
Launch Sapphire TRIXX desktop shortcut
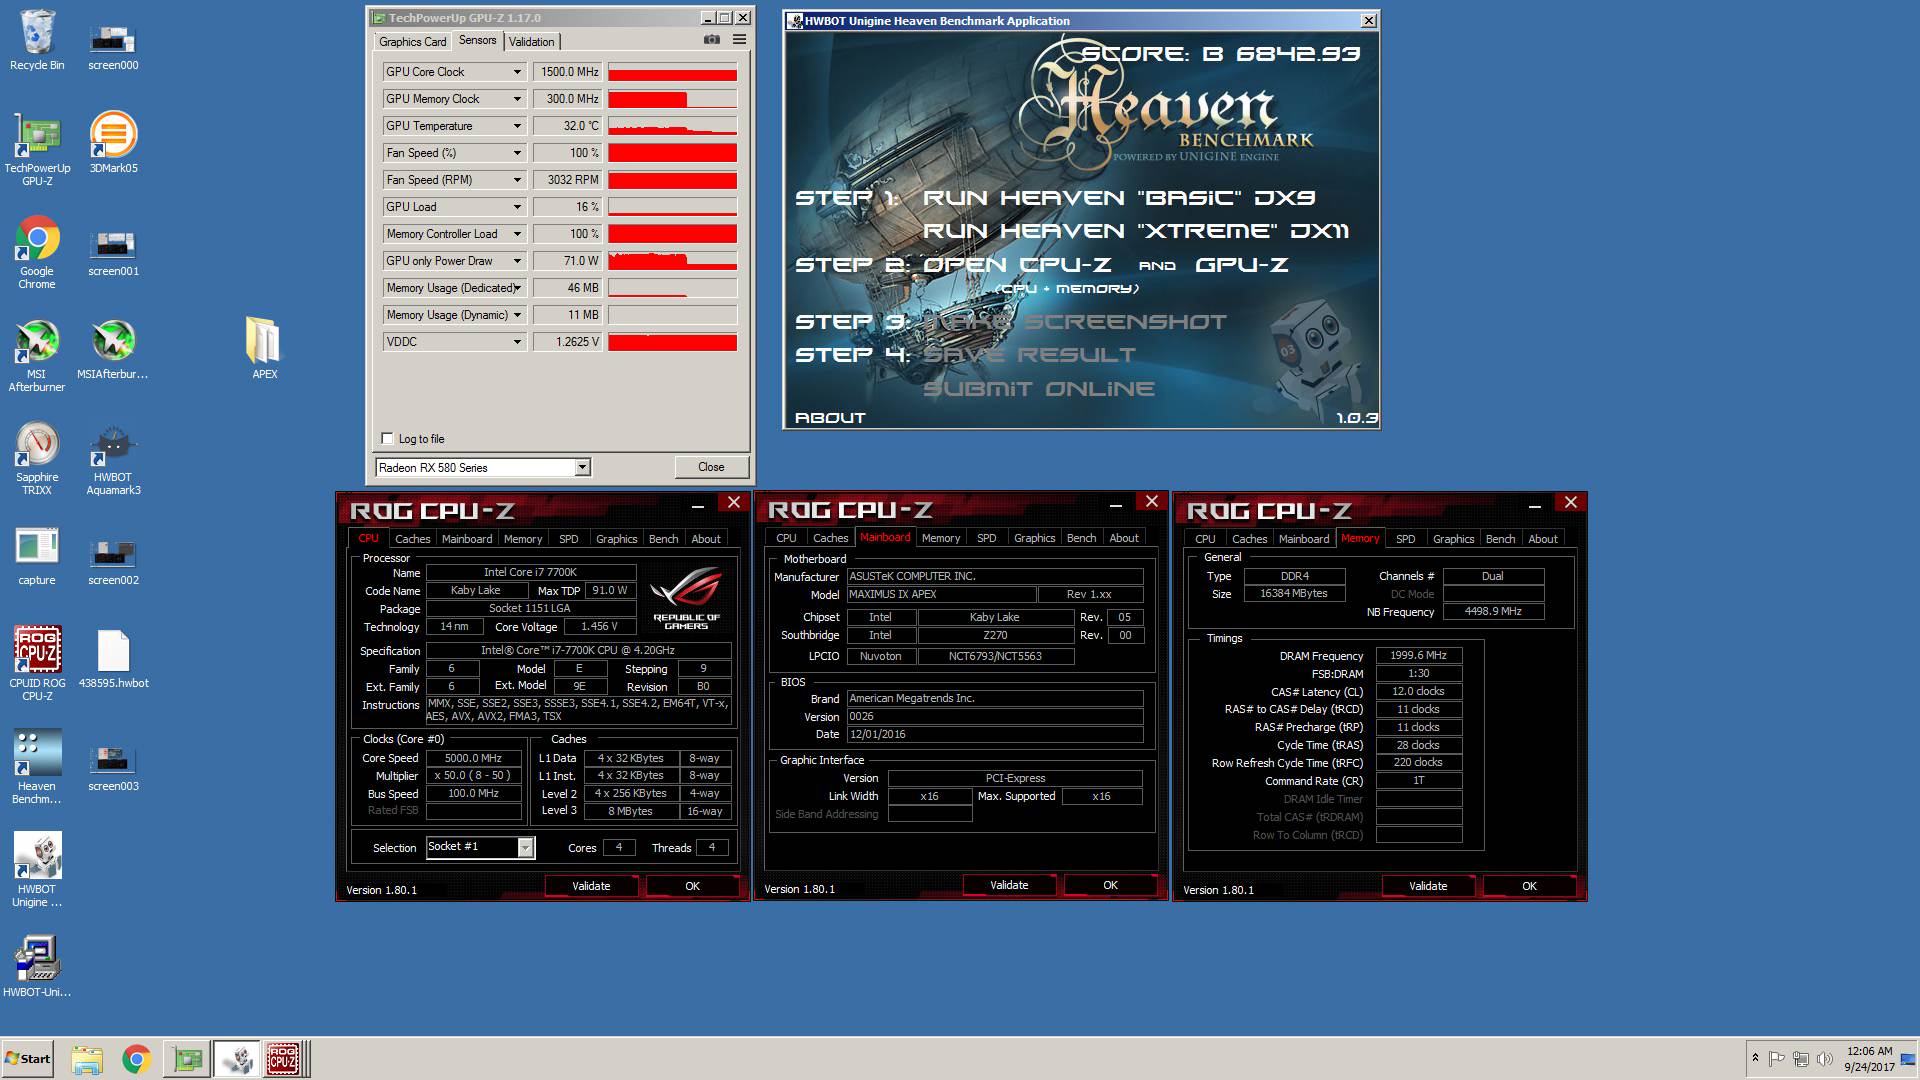coord(37,458)
